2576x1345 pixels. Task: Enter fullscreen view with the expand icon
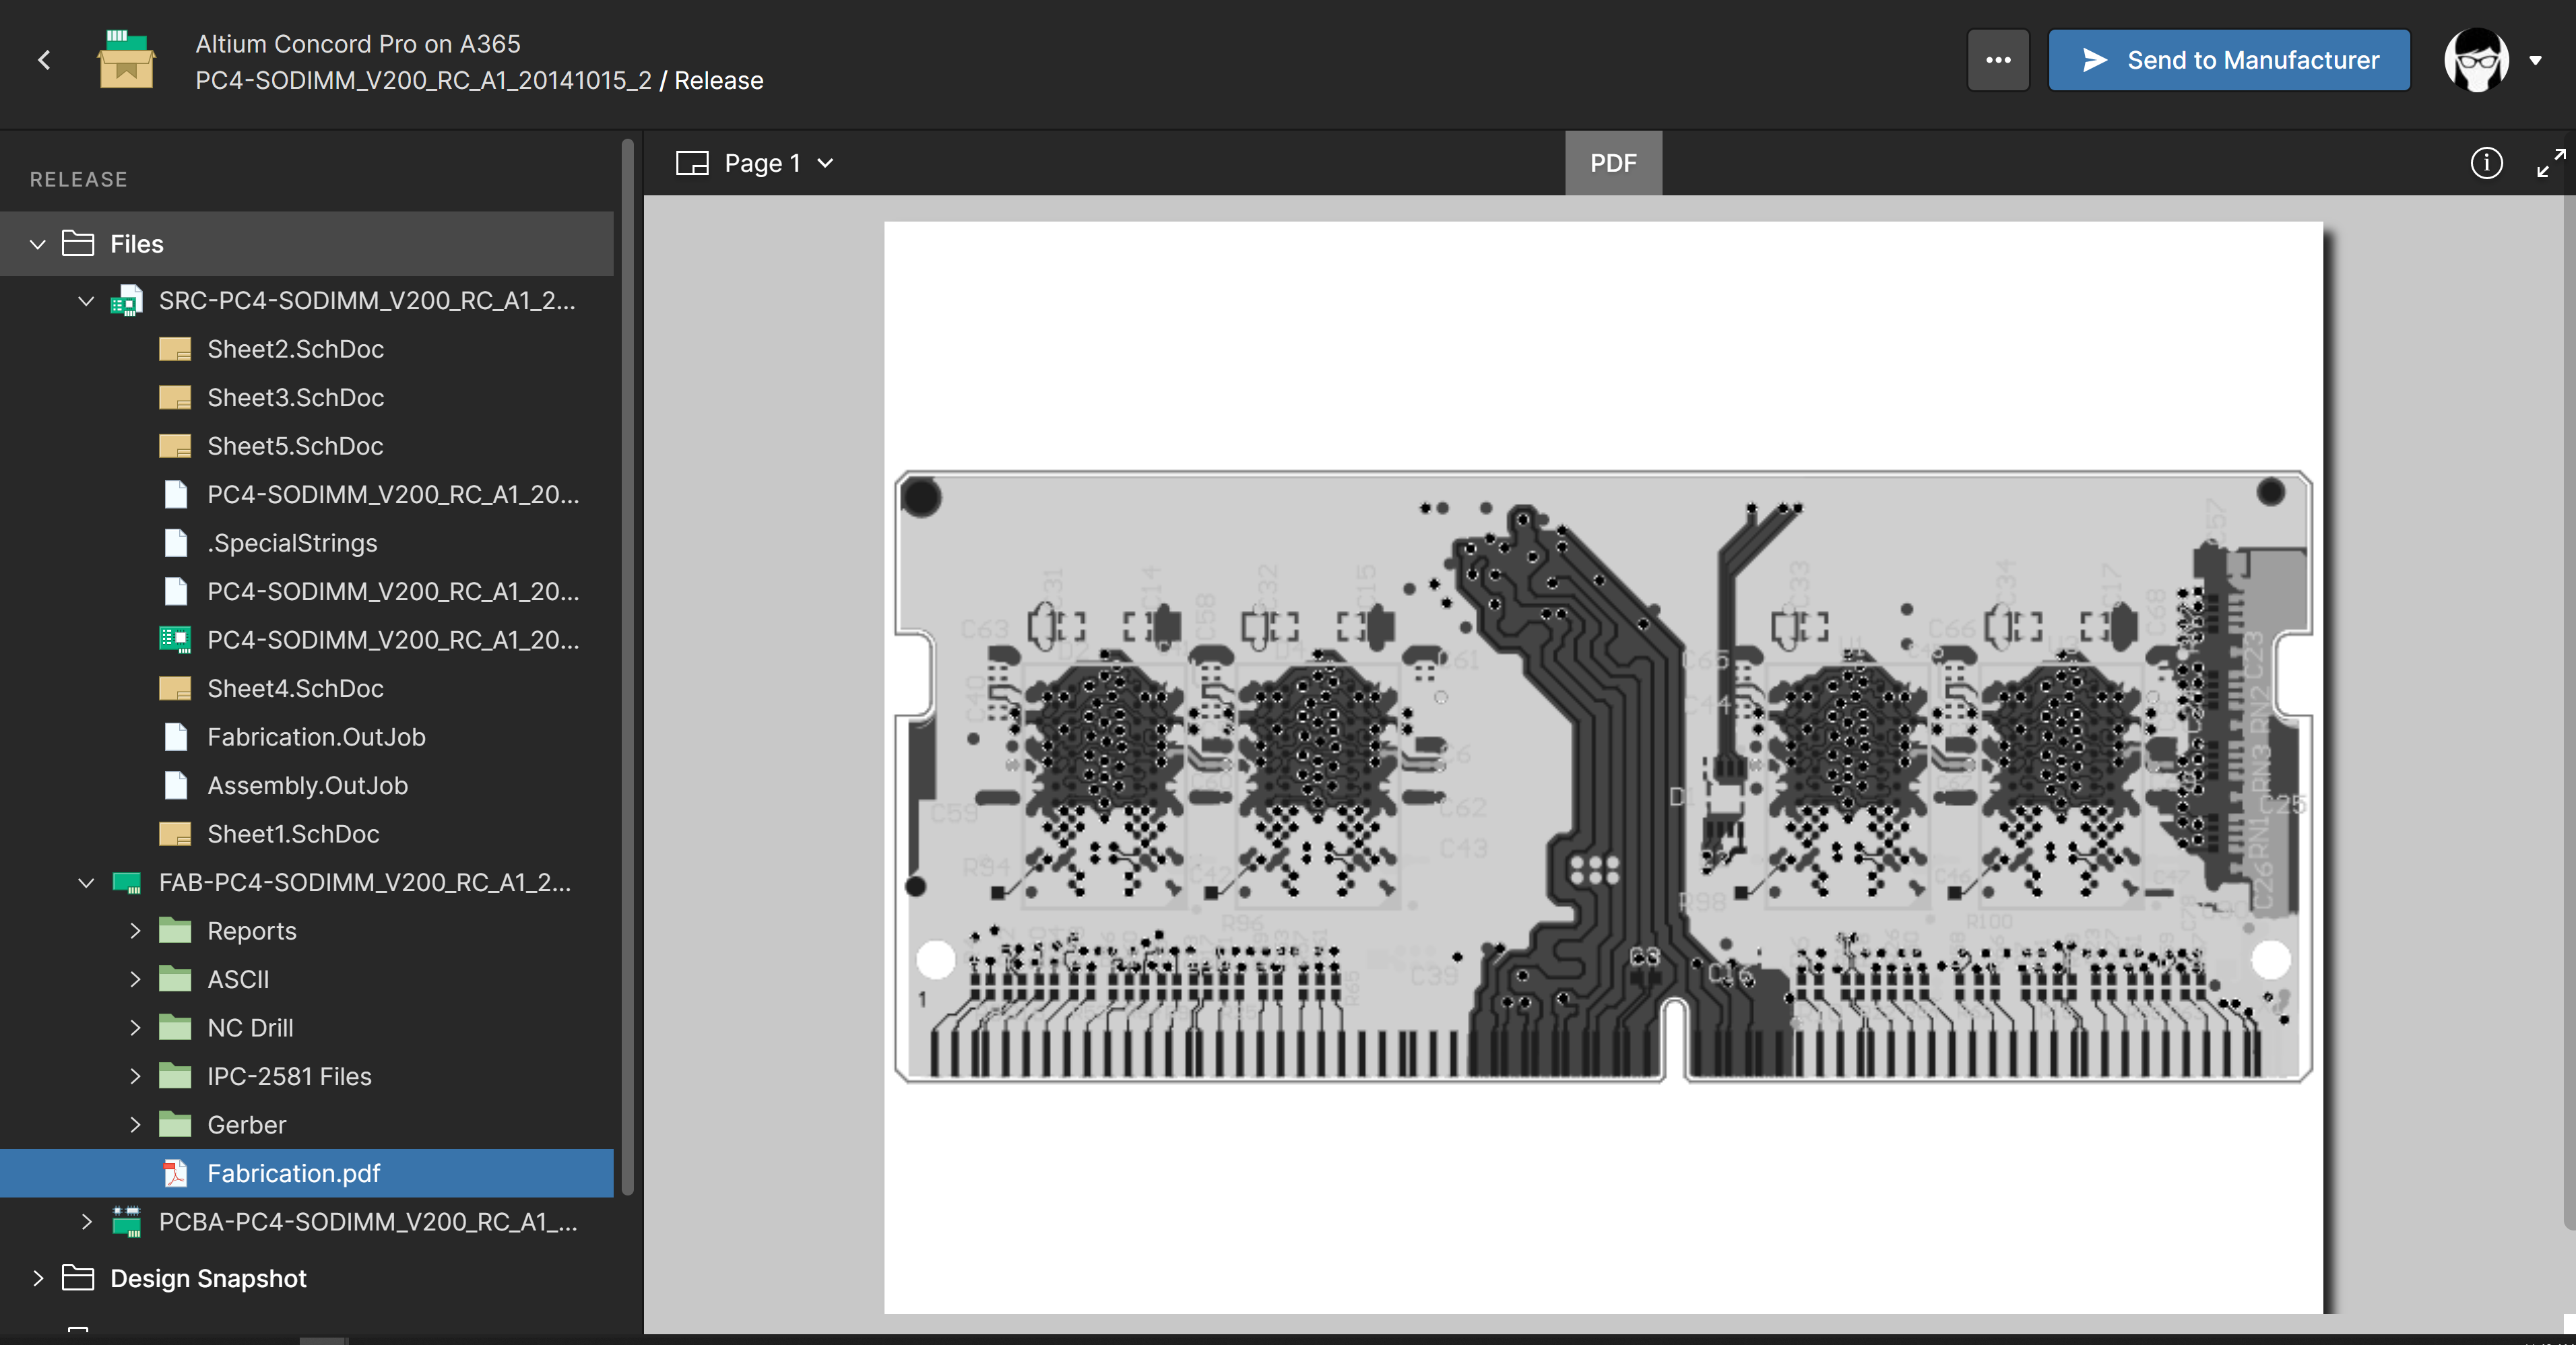(2550, 163)
